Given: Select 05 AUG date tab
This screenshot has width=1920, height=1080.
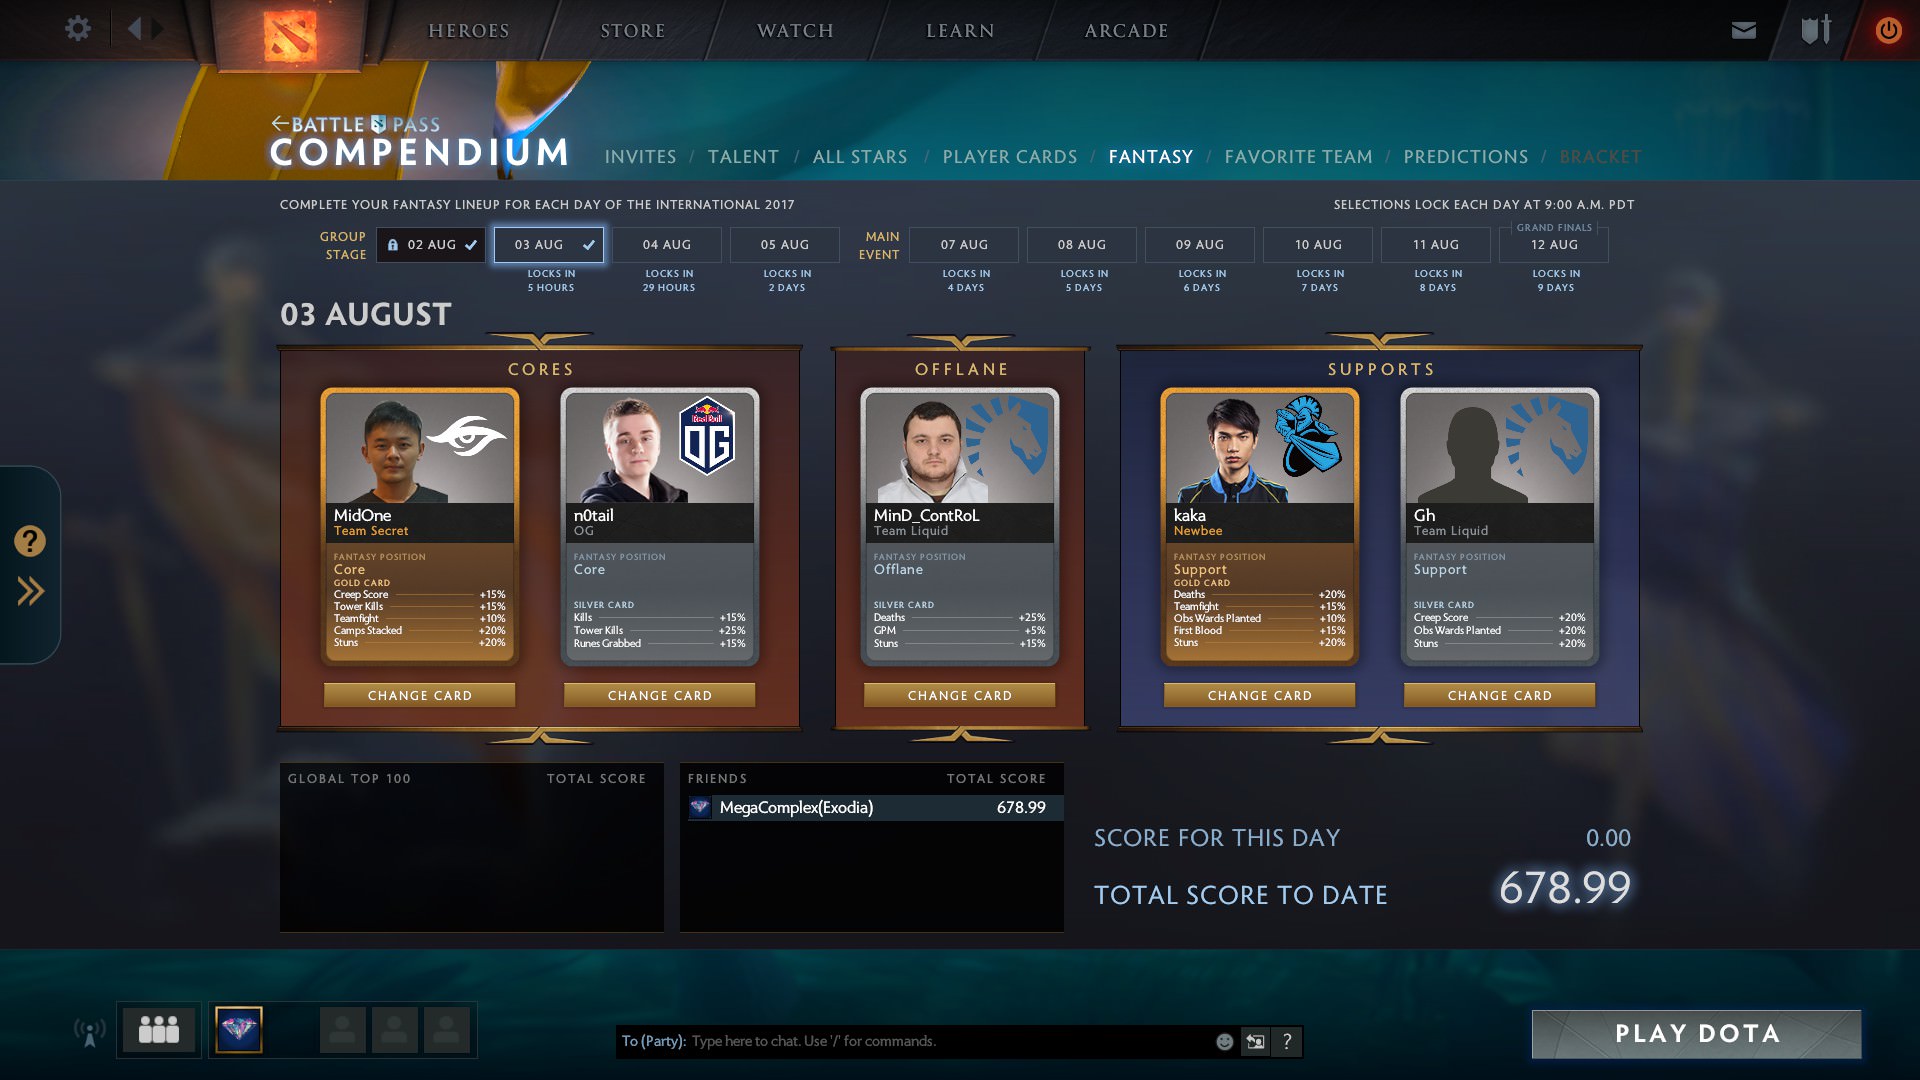Looking at the screenshot, I should pyautogui.click(x=786, y=244).
